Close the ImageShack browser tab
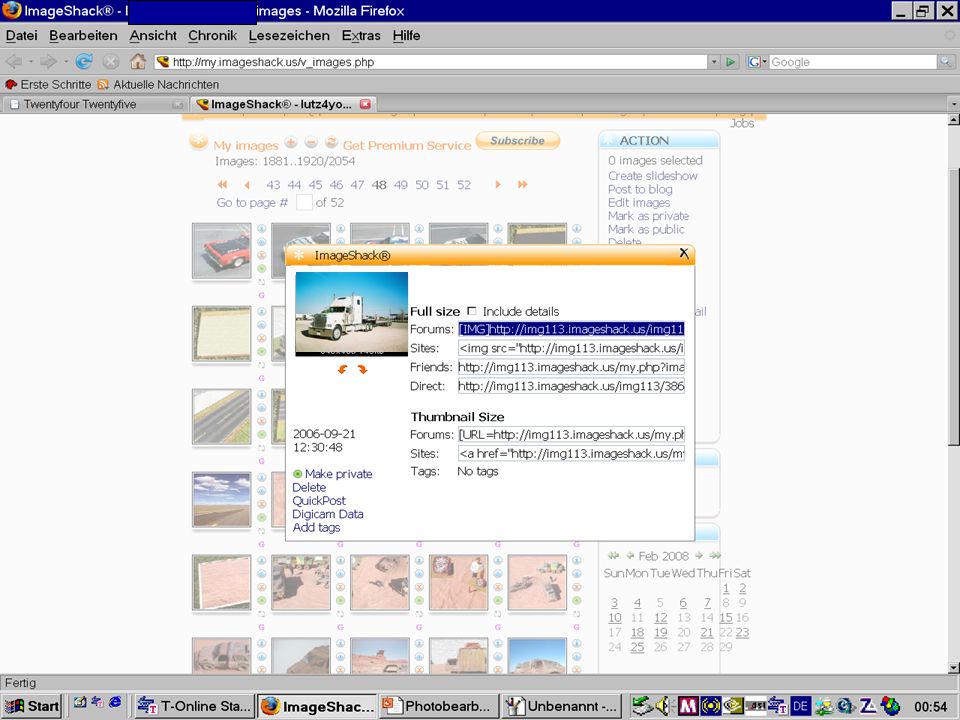The height and width of the screenshot is (720, 960). coord(366,104)
